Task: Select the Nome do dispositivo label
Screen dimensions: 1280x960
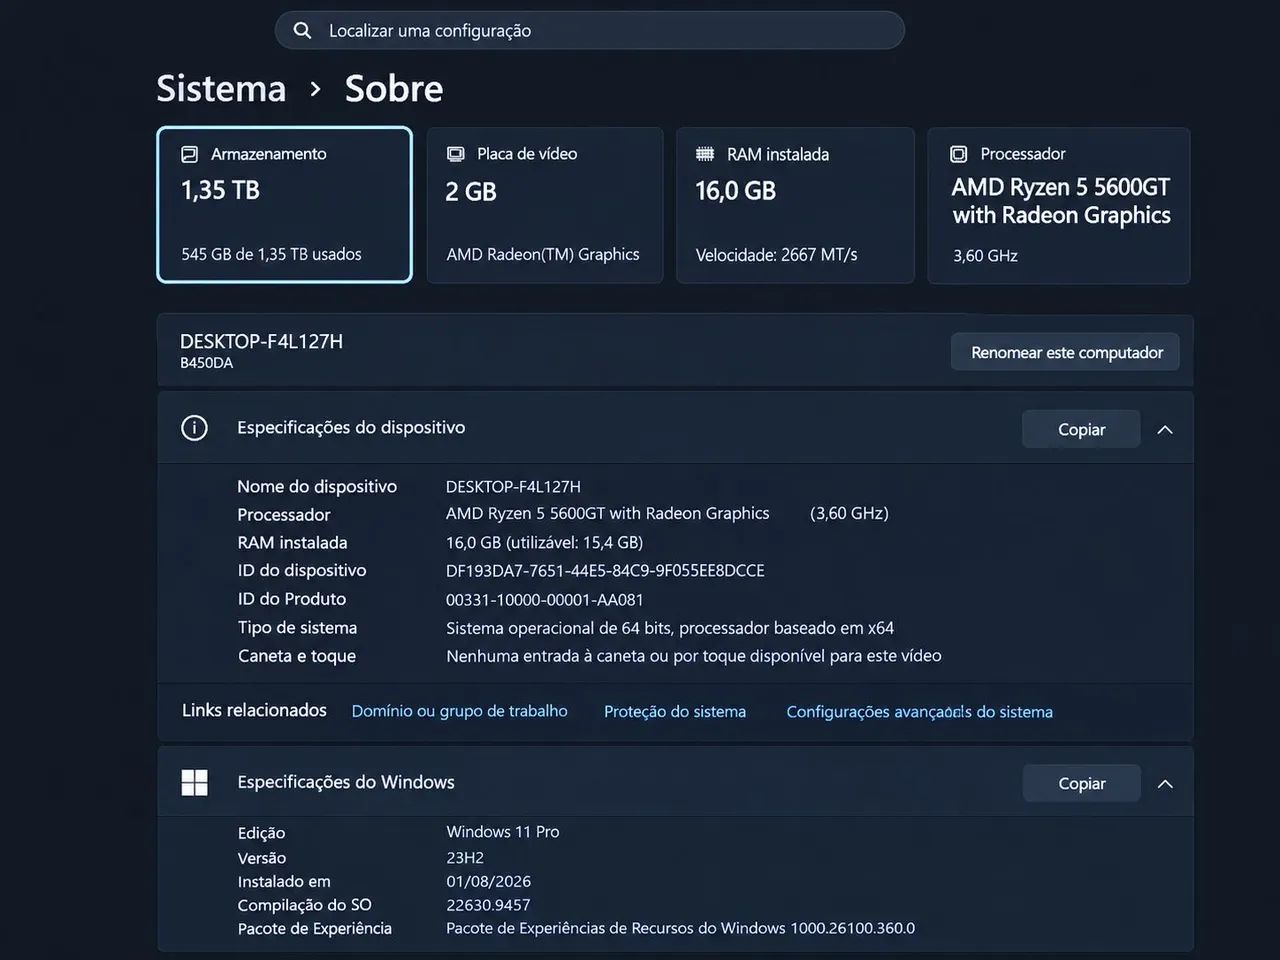Action: (317, 487)
